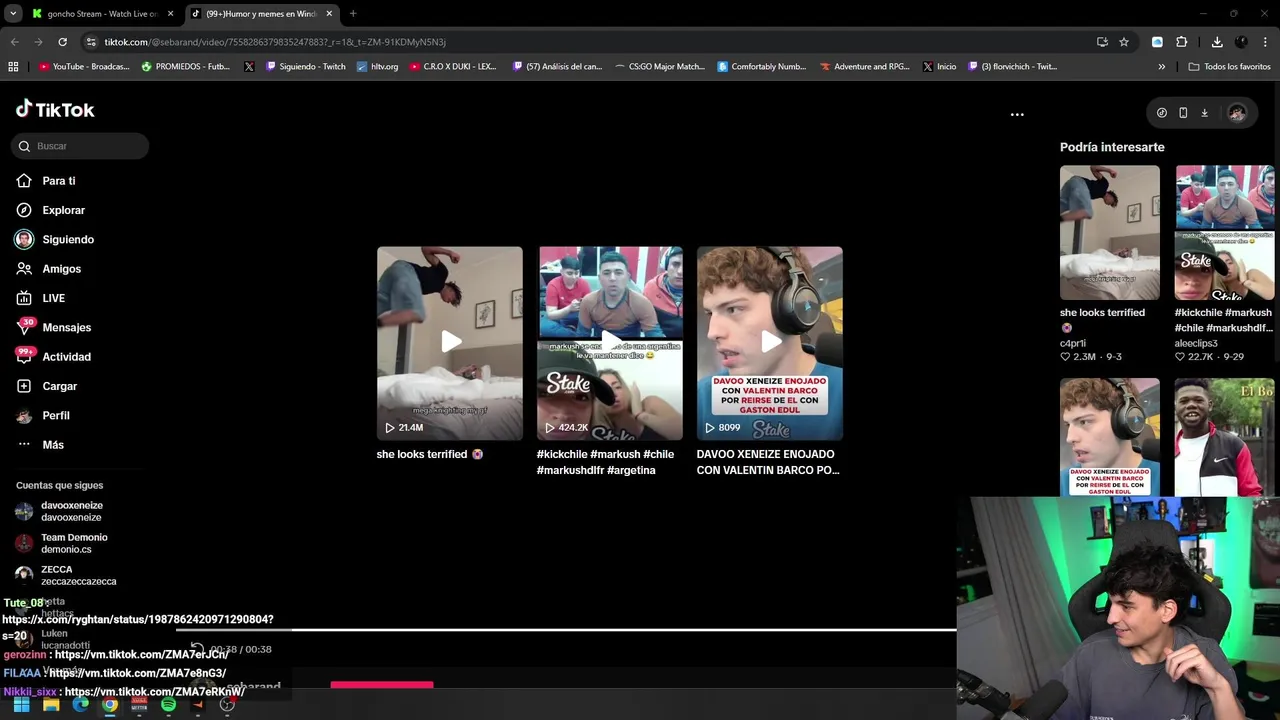Open the Extensions puzzle menu
The height and width of the screenshot is (720, 1280).
(x=1181, y=42)
